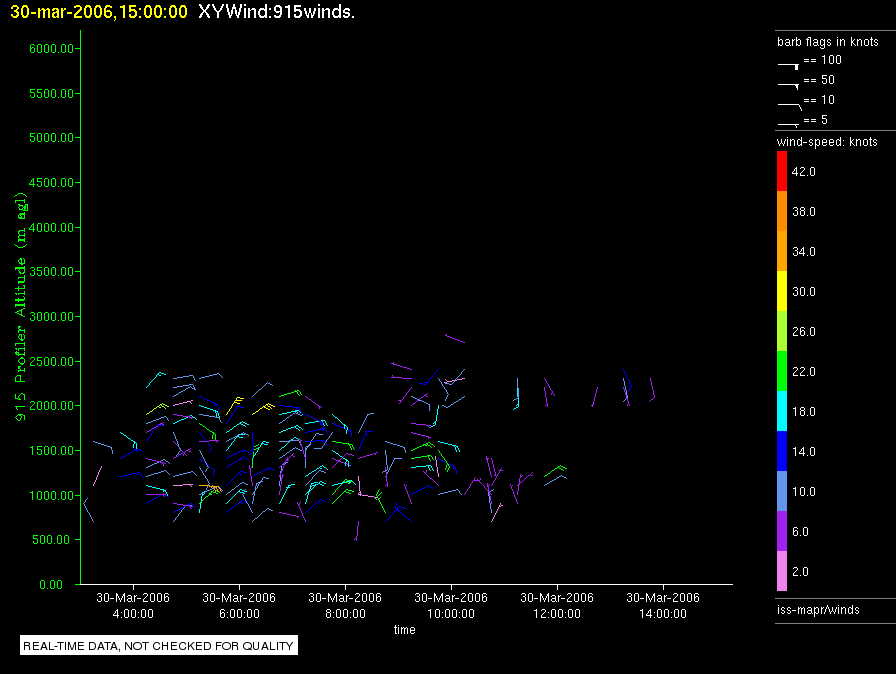896x674 pixels.
Task: Select the blue 14.0 knots color band
Action: pyautogui.click(x=782, y=451)
